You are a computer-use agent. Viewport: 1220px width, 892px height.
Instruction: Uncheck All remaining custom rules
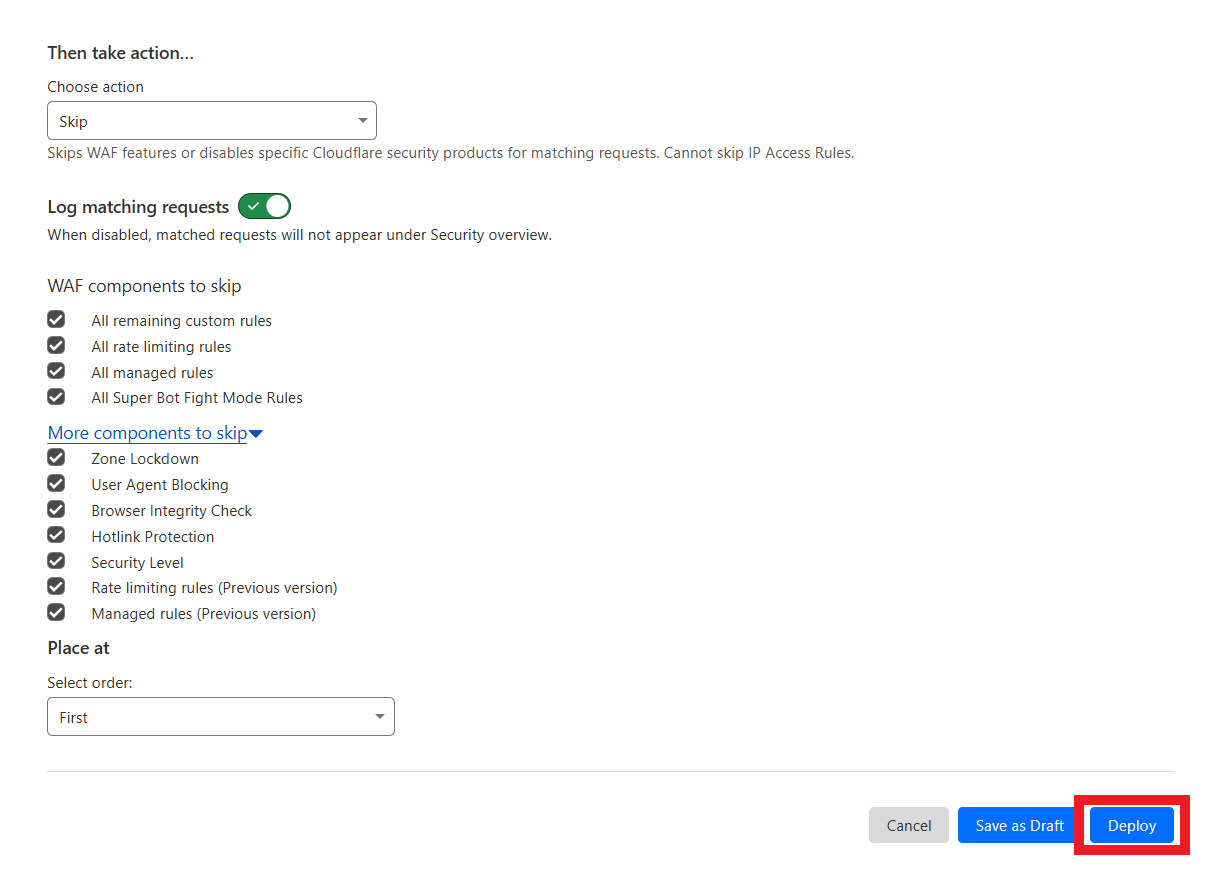point(56,320)
